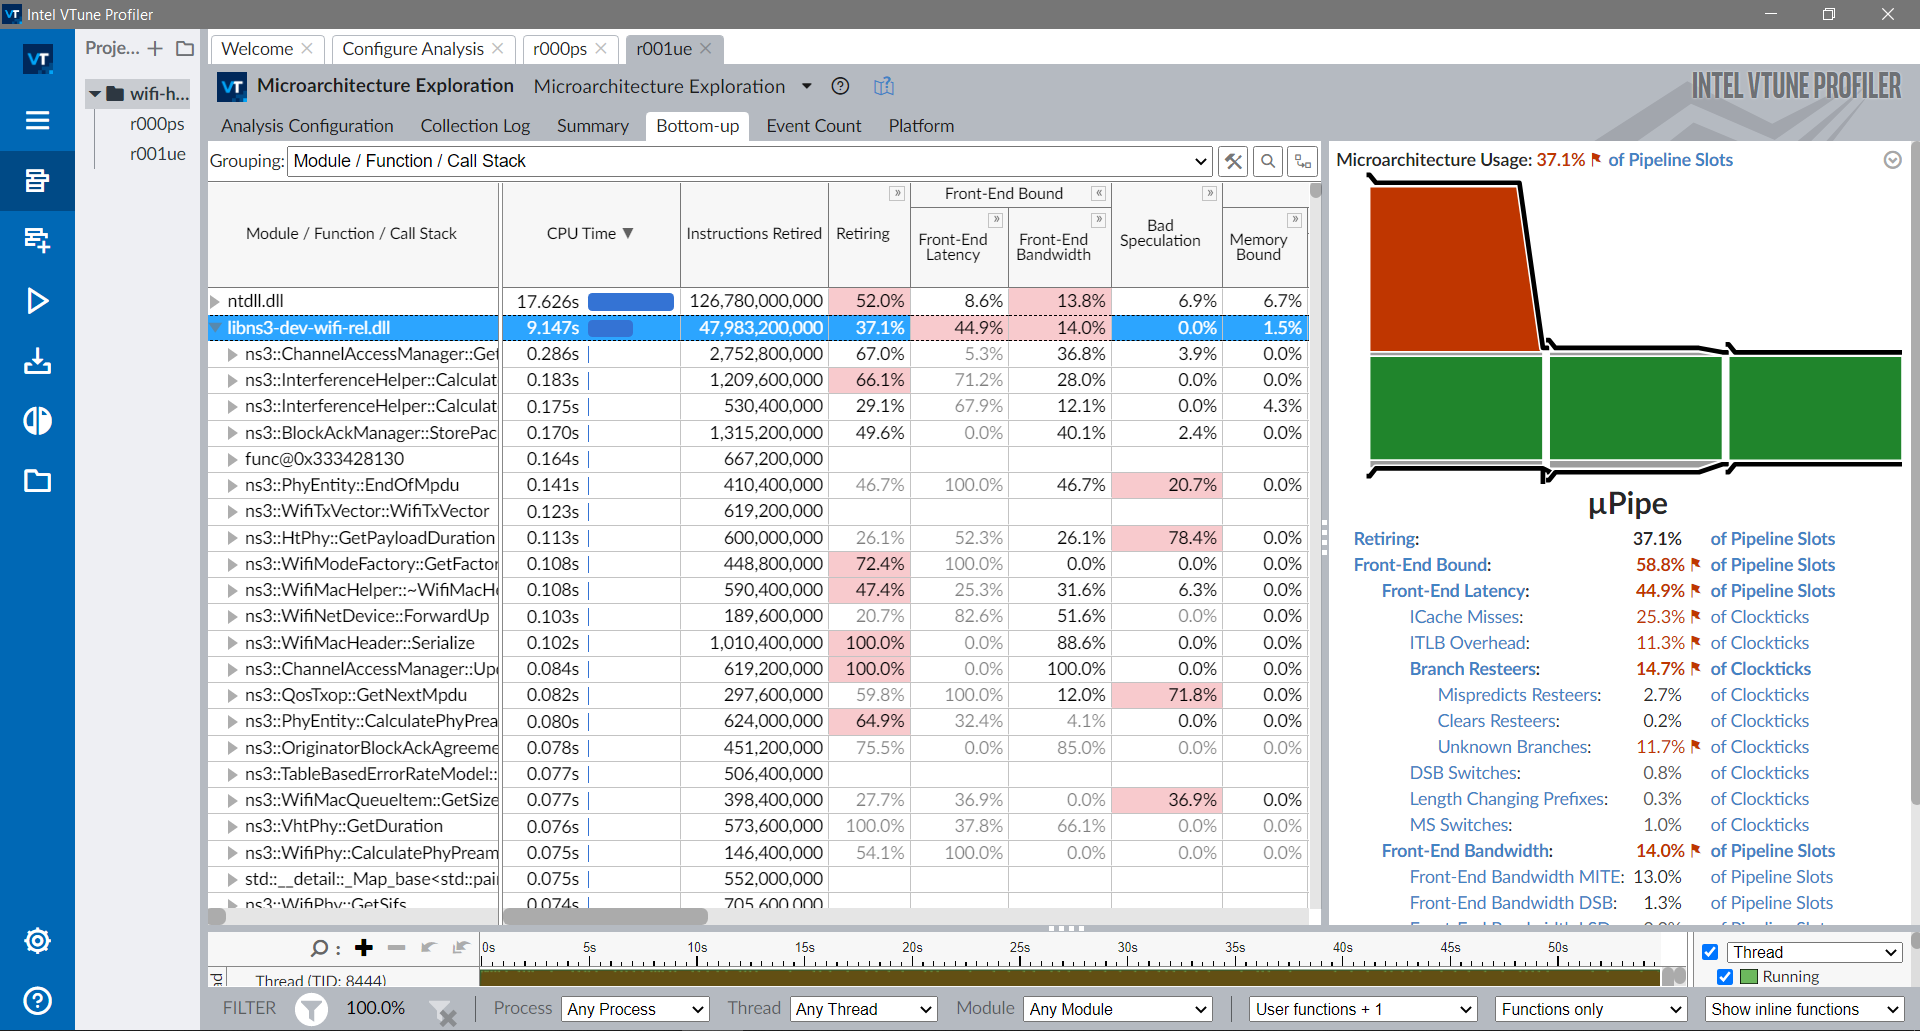Toggle the Running checkbox in the legend

point(1725,977)
